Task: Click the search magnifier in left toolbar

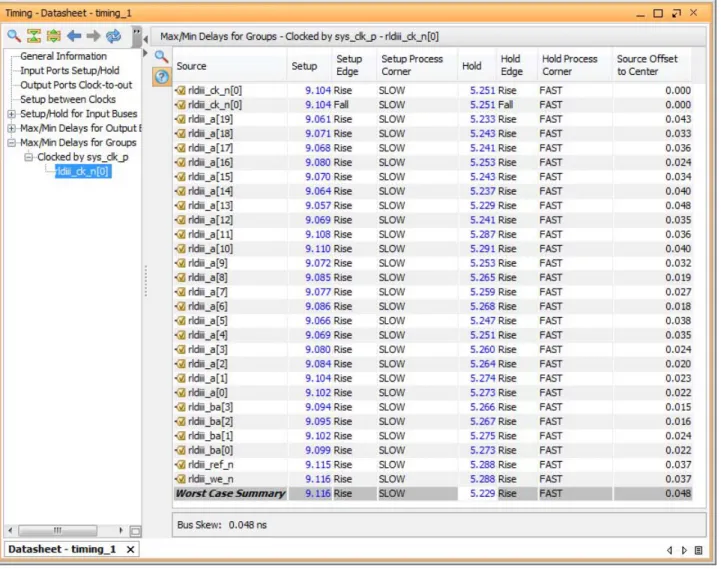Action: point(14,35)
